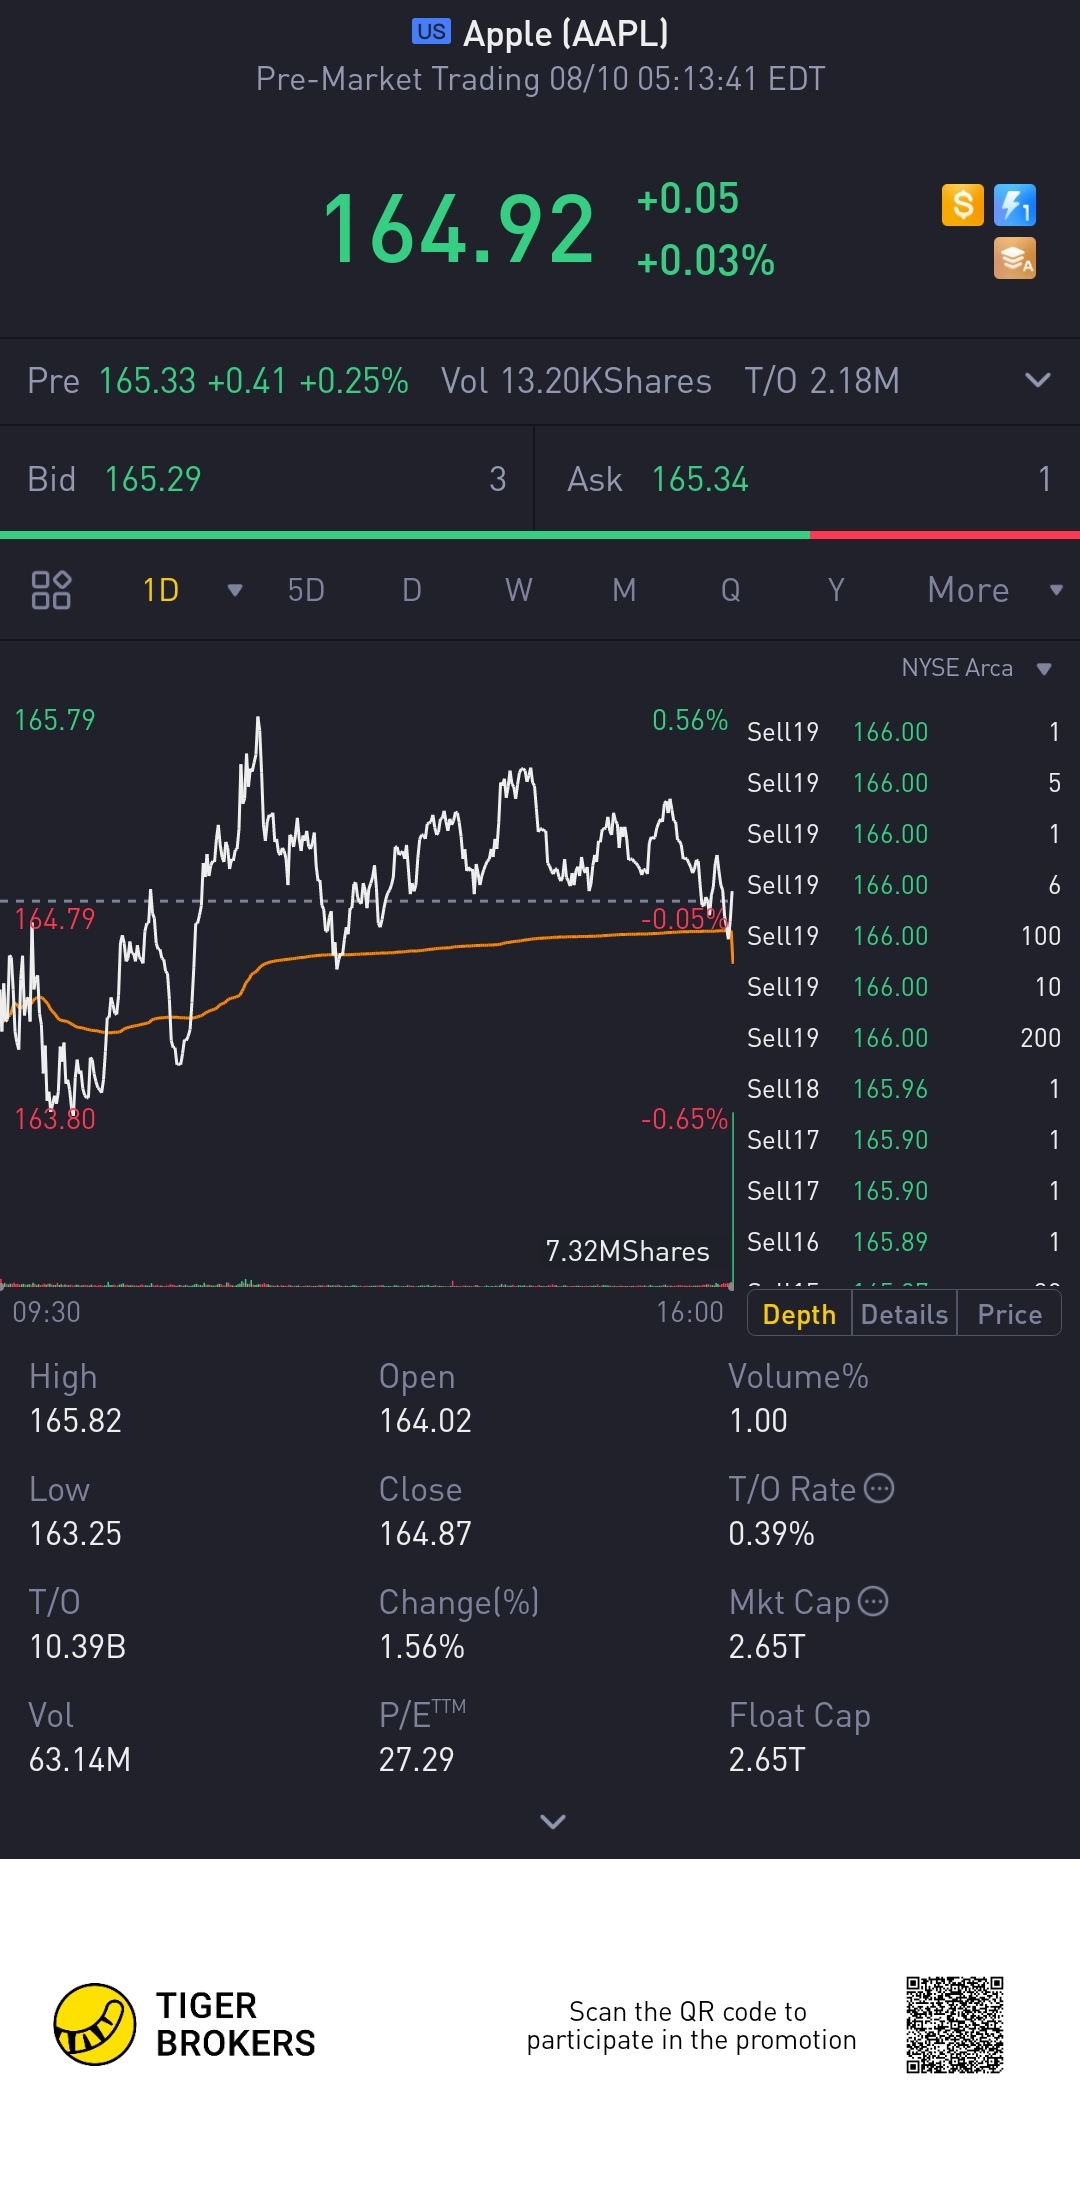Switch to the 5D chart timeframe
This screenshot has height=2191, width=1080.
pyautogui.click(x=306, y=590)
